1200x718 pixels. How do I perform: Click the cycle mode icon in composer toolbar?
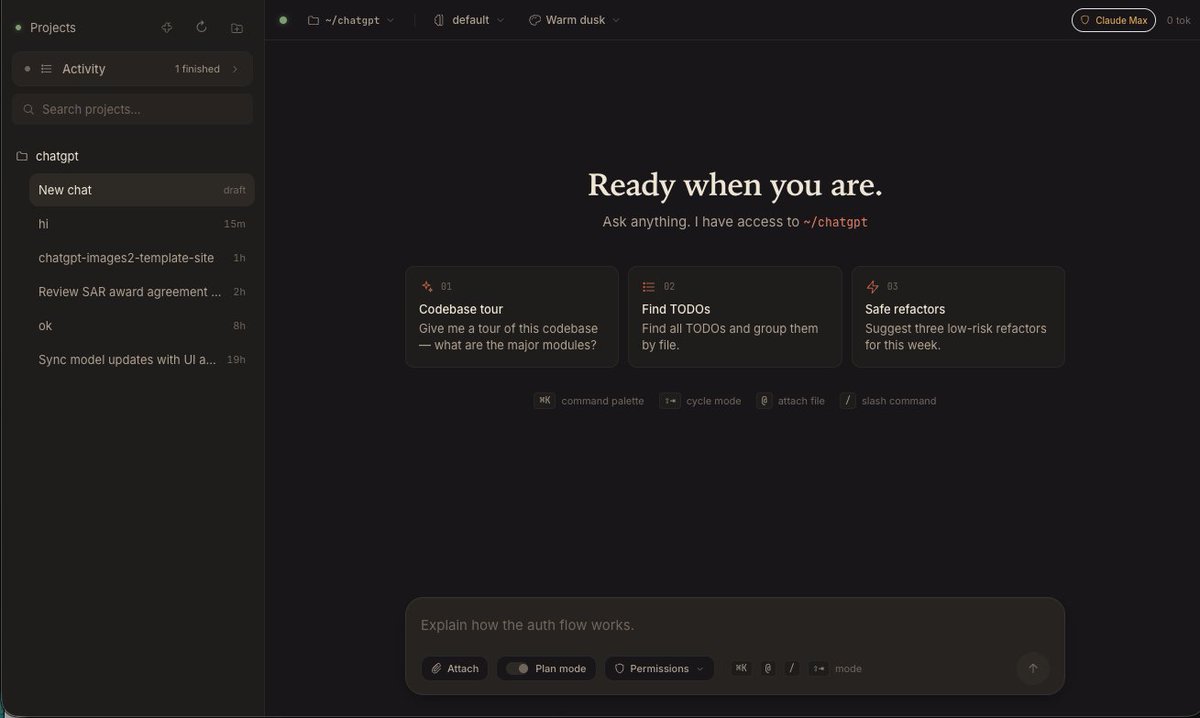point(818,668)
